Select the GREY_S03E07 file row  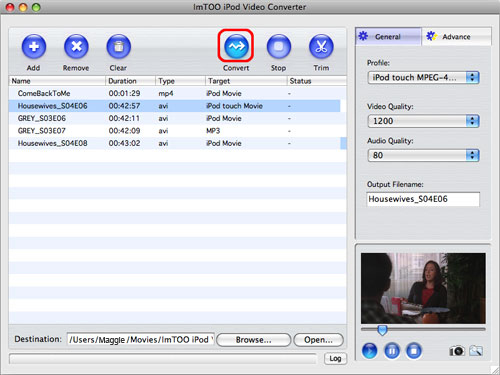(175, 131)
